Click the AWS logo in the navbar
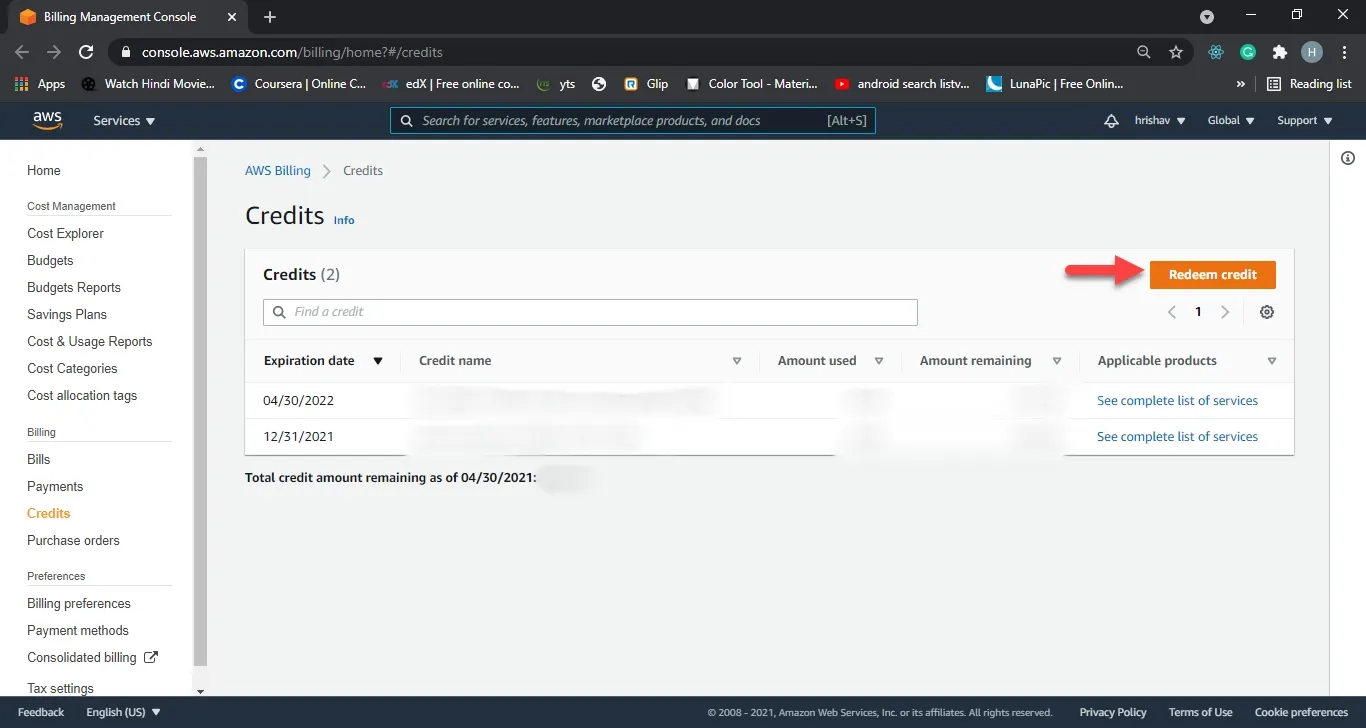 [x=46, y=120]
